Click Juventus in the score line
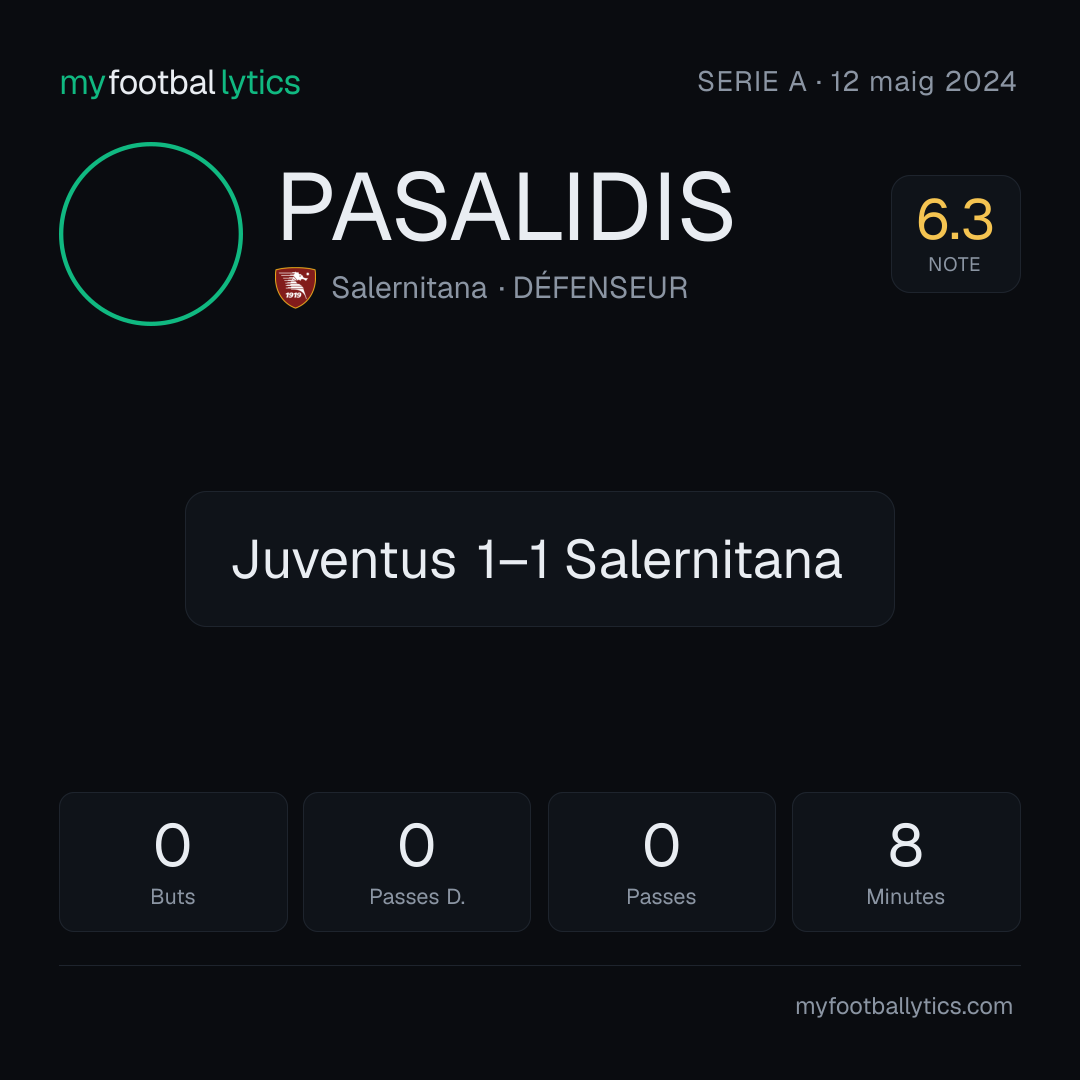Image resolution: width=1080 pixels, height=1080 pixels. point(344,559)
